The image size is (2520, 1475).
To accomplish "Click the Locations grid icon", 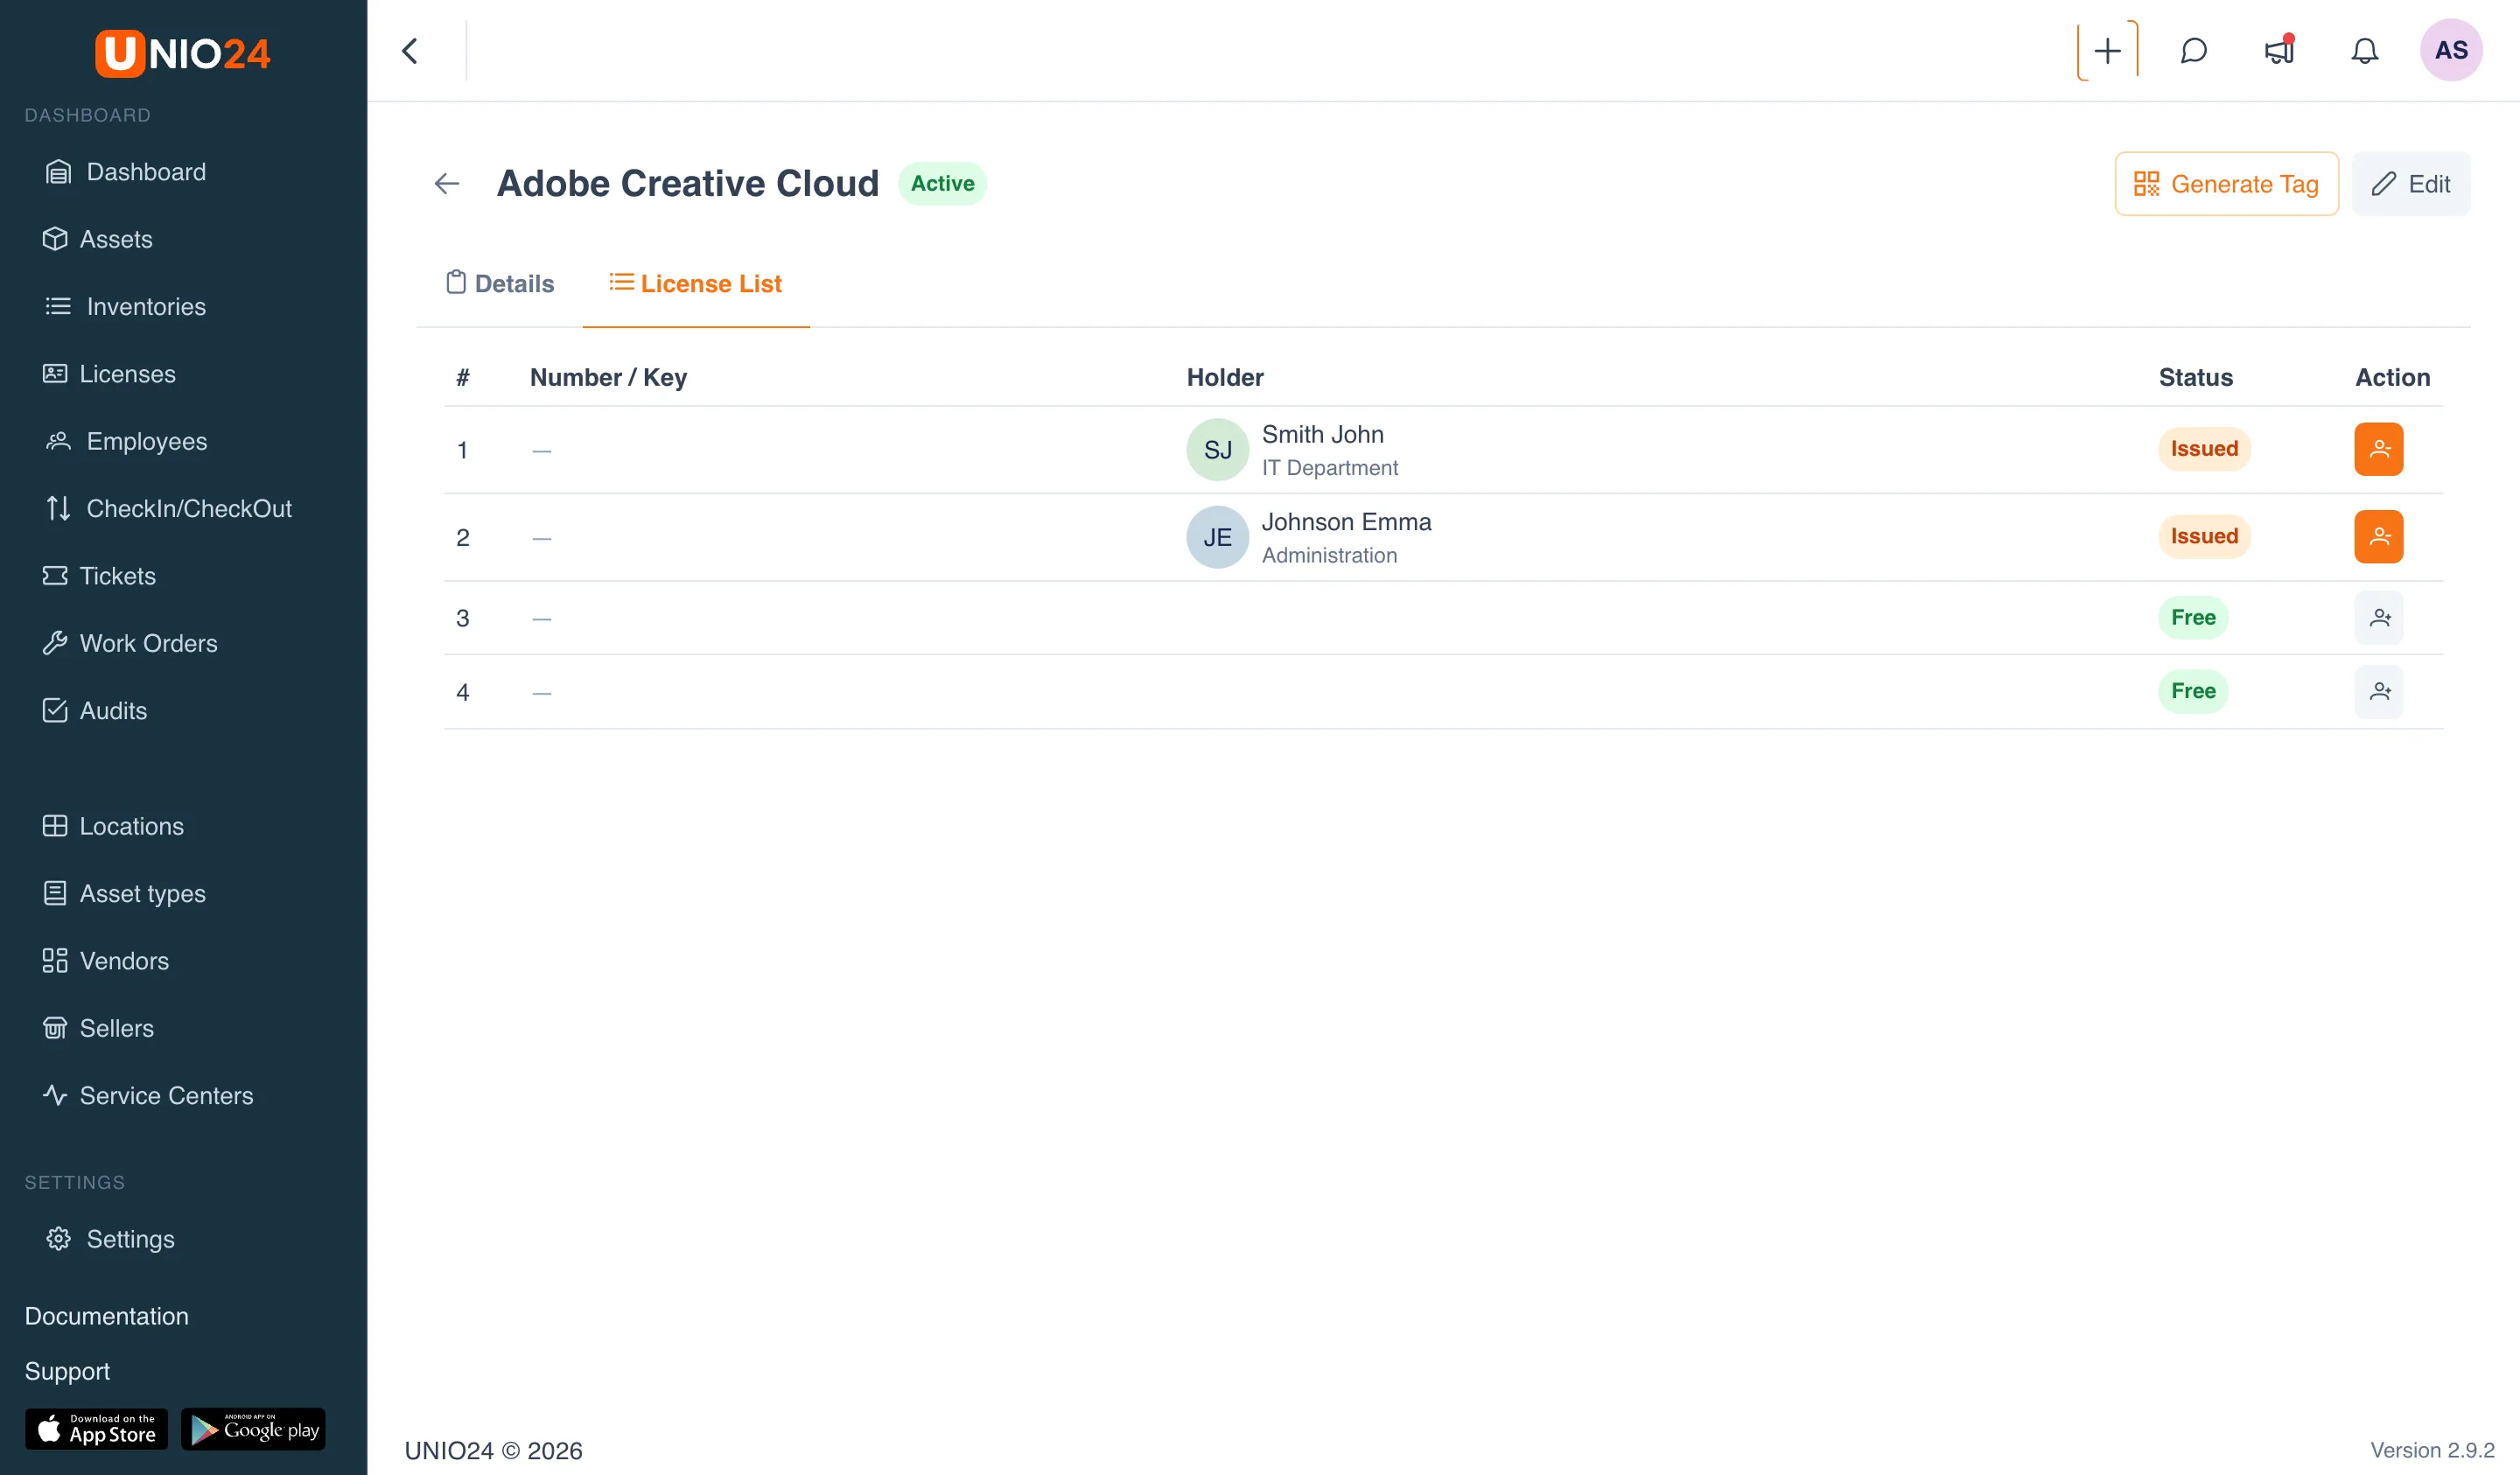I will tap(55, 826).
